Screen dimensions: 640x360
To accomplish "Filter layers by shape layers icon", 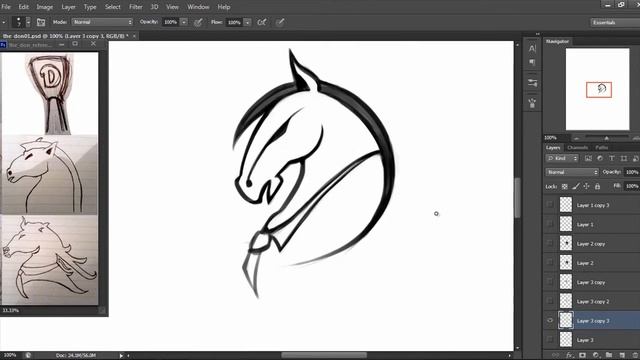I will [624, 158].
